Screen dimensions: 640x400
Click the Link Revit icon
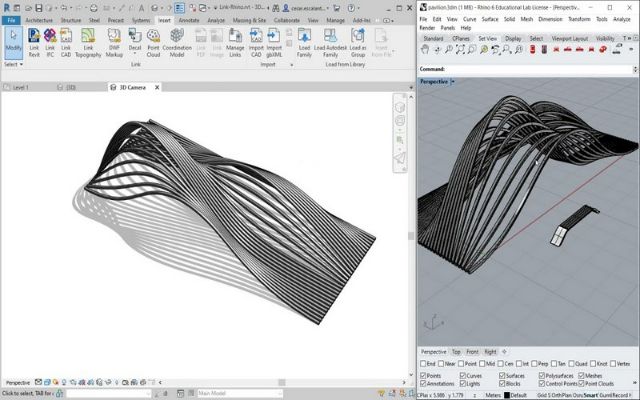coord(34,42)
